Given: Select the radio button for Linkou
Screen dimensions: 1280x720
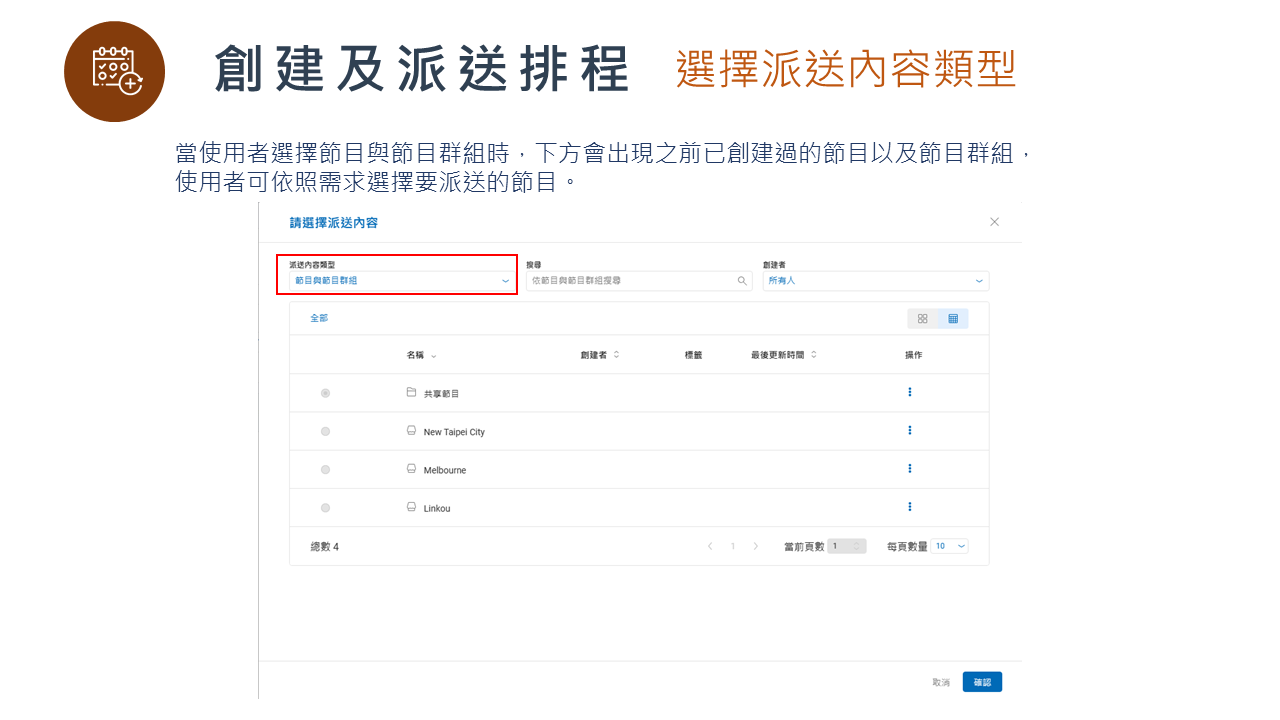Looking at the screenshot, I should coord(324,507).
